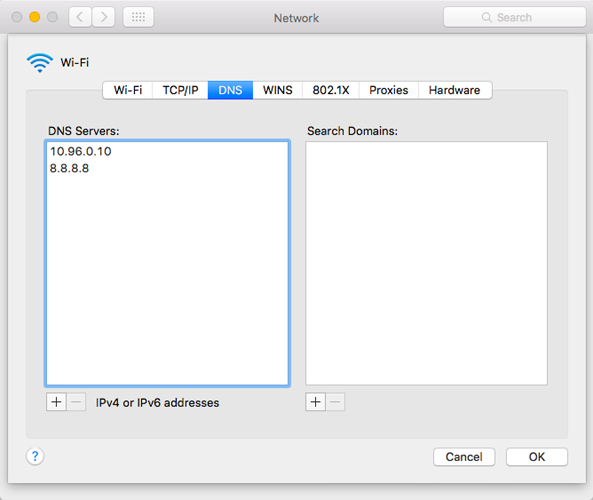The height and width of the screenshot is (500, 593).
Task: Go to the Proxies tab
Action: (x=389, y=90)
